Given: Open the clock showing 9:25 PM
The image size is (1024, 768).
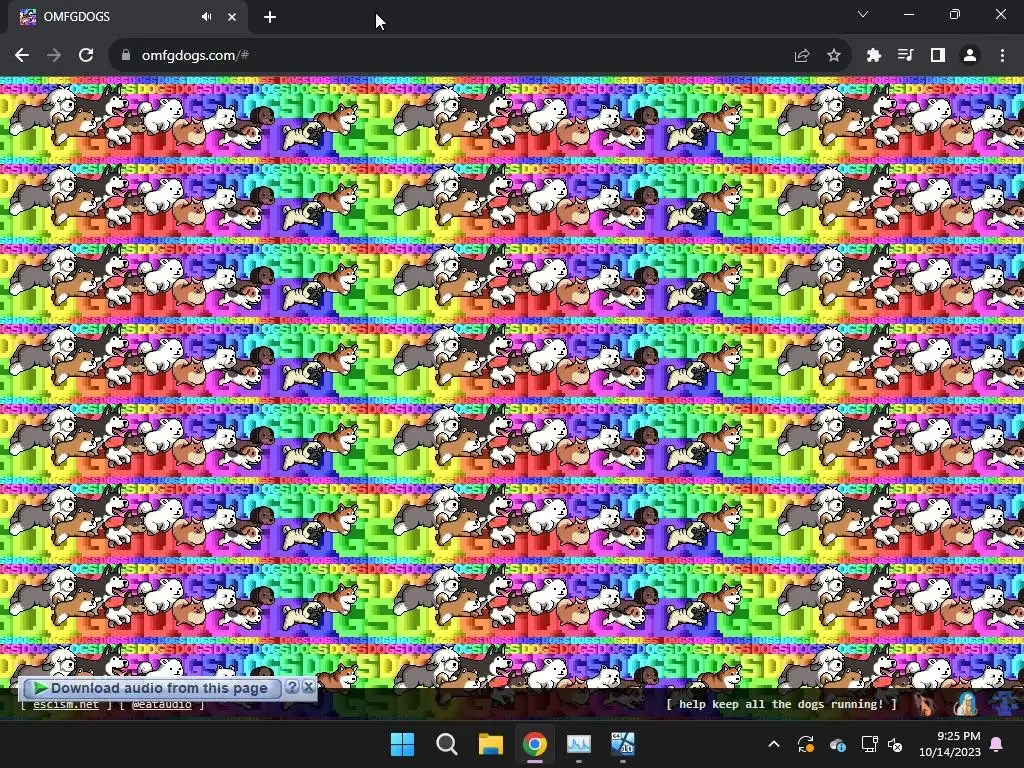Looking at the screenshot, I should coord(950,744).
